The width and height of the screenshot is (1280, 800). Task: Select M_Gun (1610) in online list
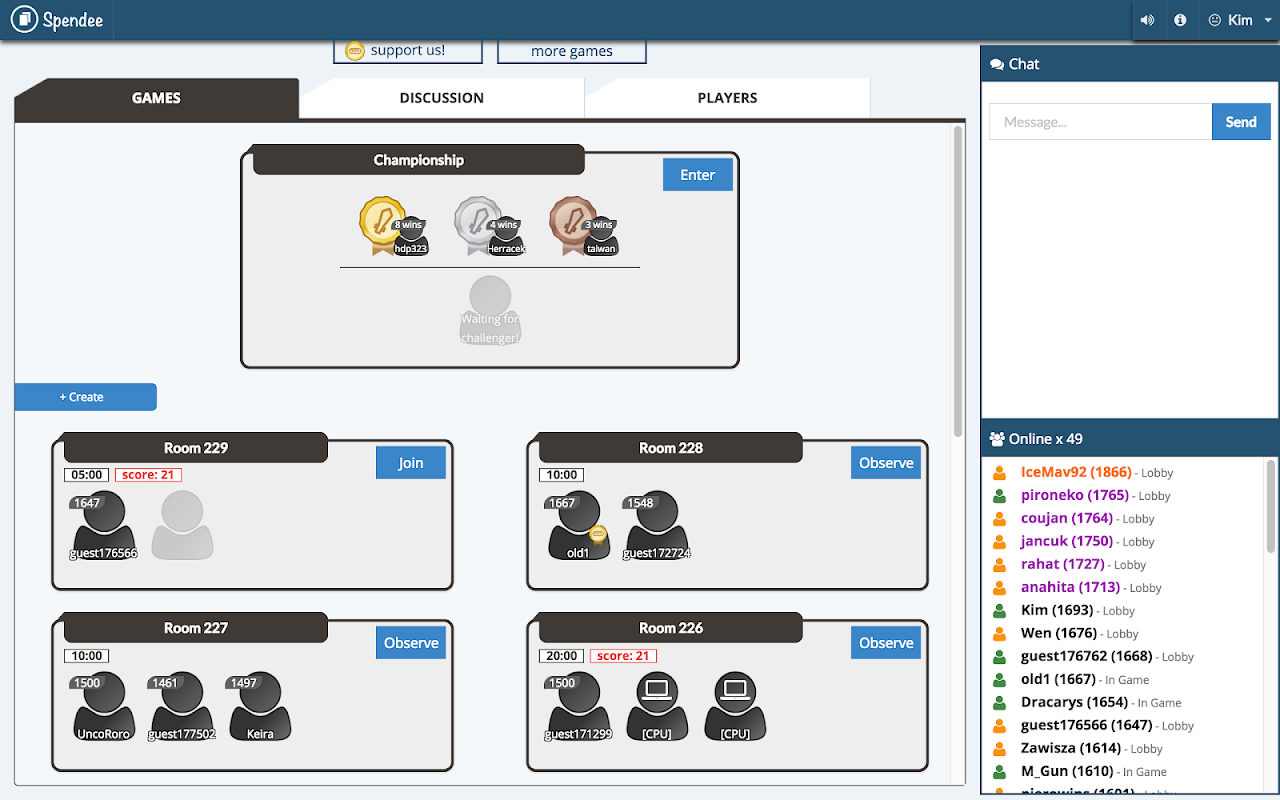point(1067,771)
